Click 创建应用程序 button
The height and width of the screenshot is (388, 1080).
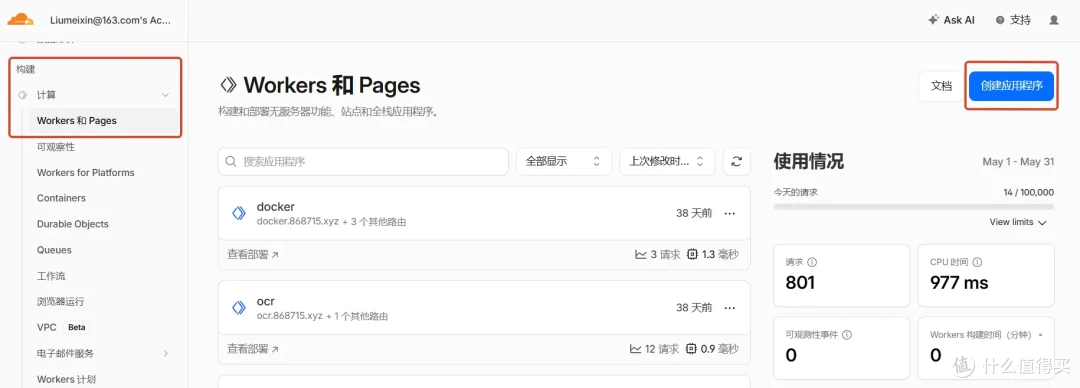click(x=1011, y=86)
